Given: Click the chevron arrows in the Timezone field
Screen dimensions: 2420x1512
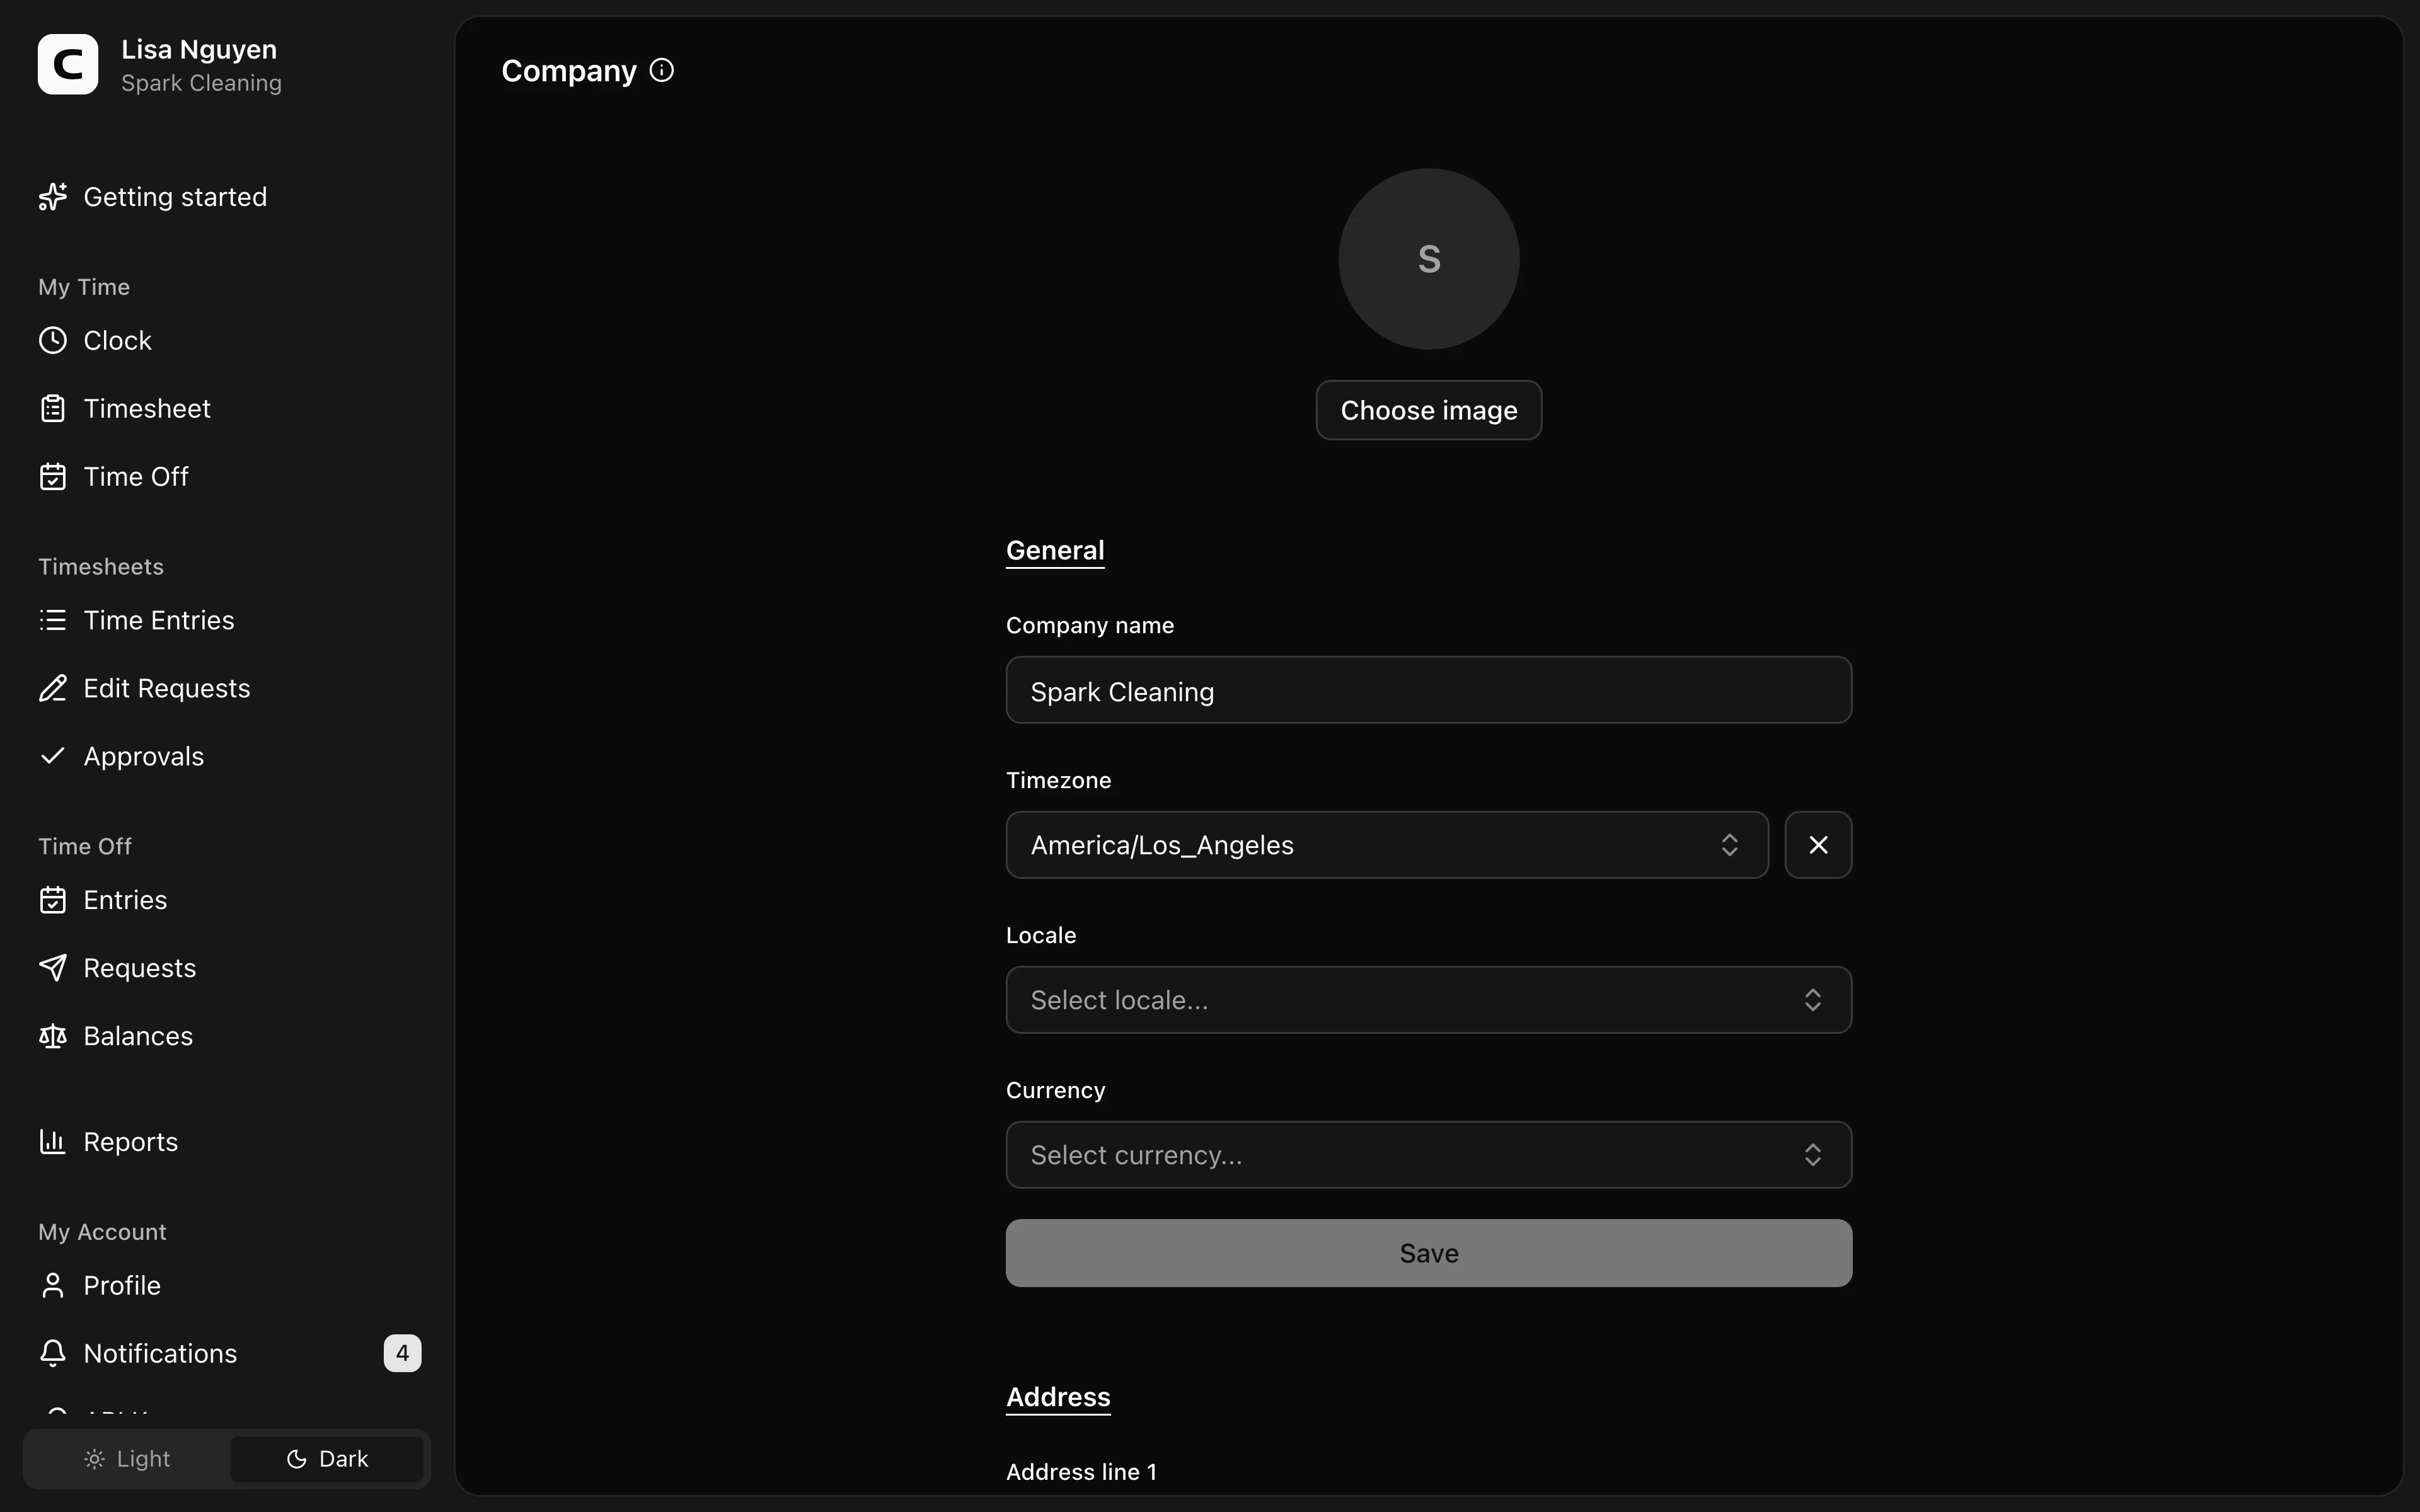Looking at the screenshot, I should 1730,845.
